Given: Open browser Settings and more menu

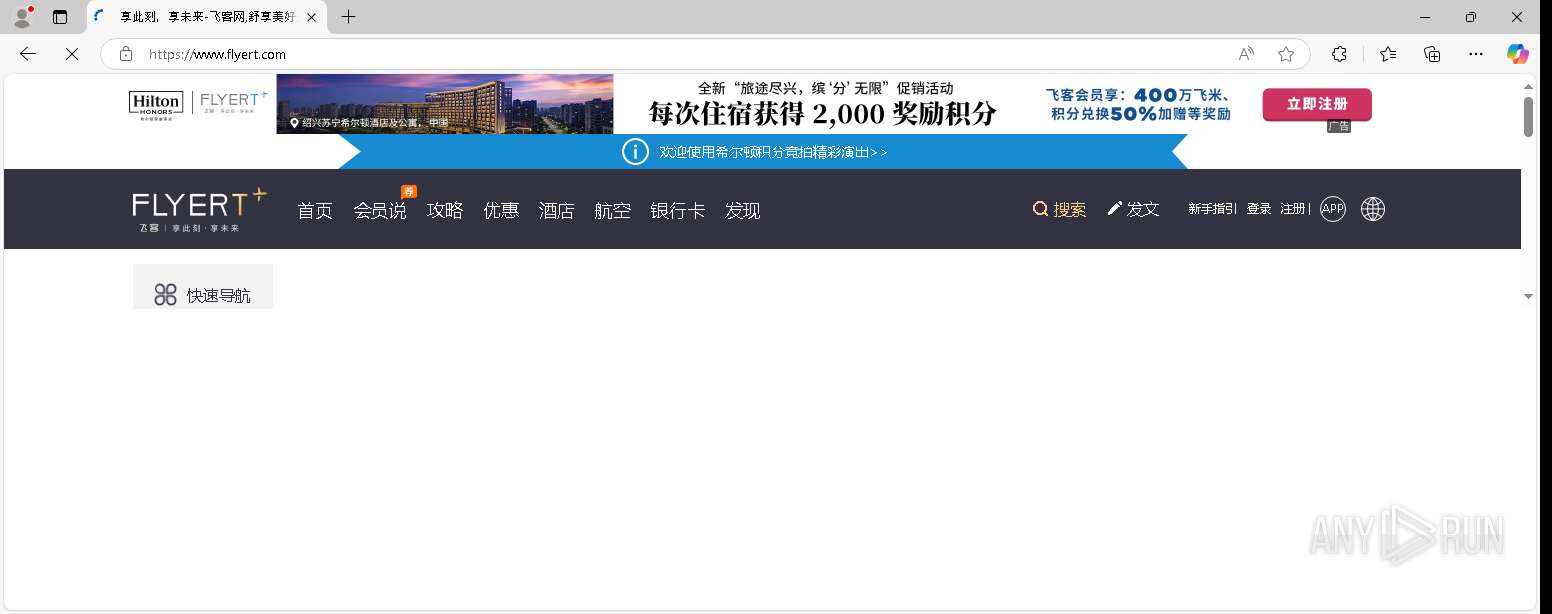Looking at the screenshot, I should pos(1476,54).
